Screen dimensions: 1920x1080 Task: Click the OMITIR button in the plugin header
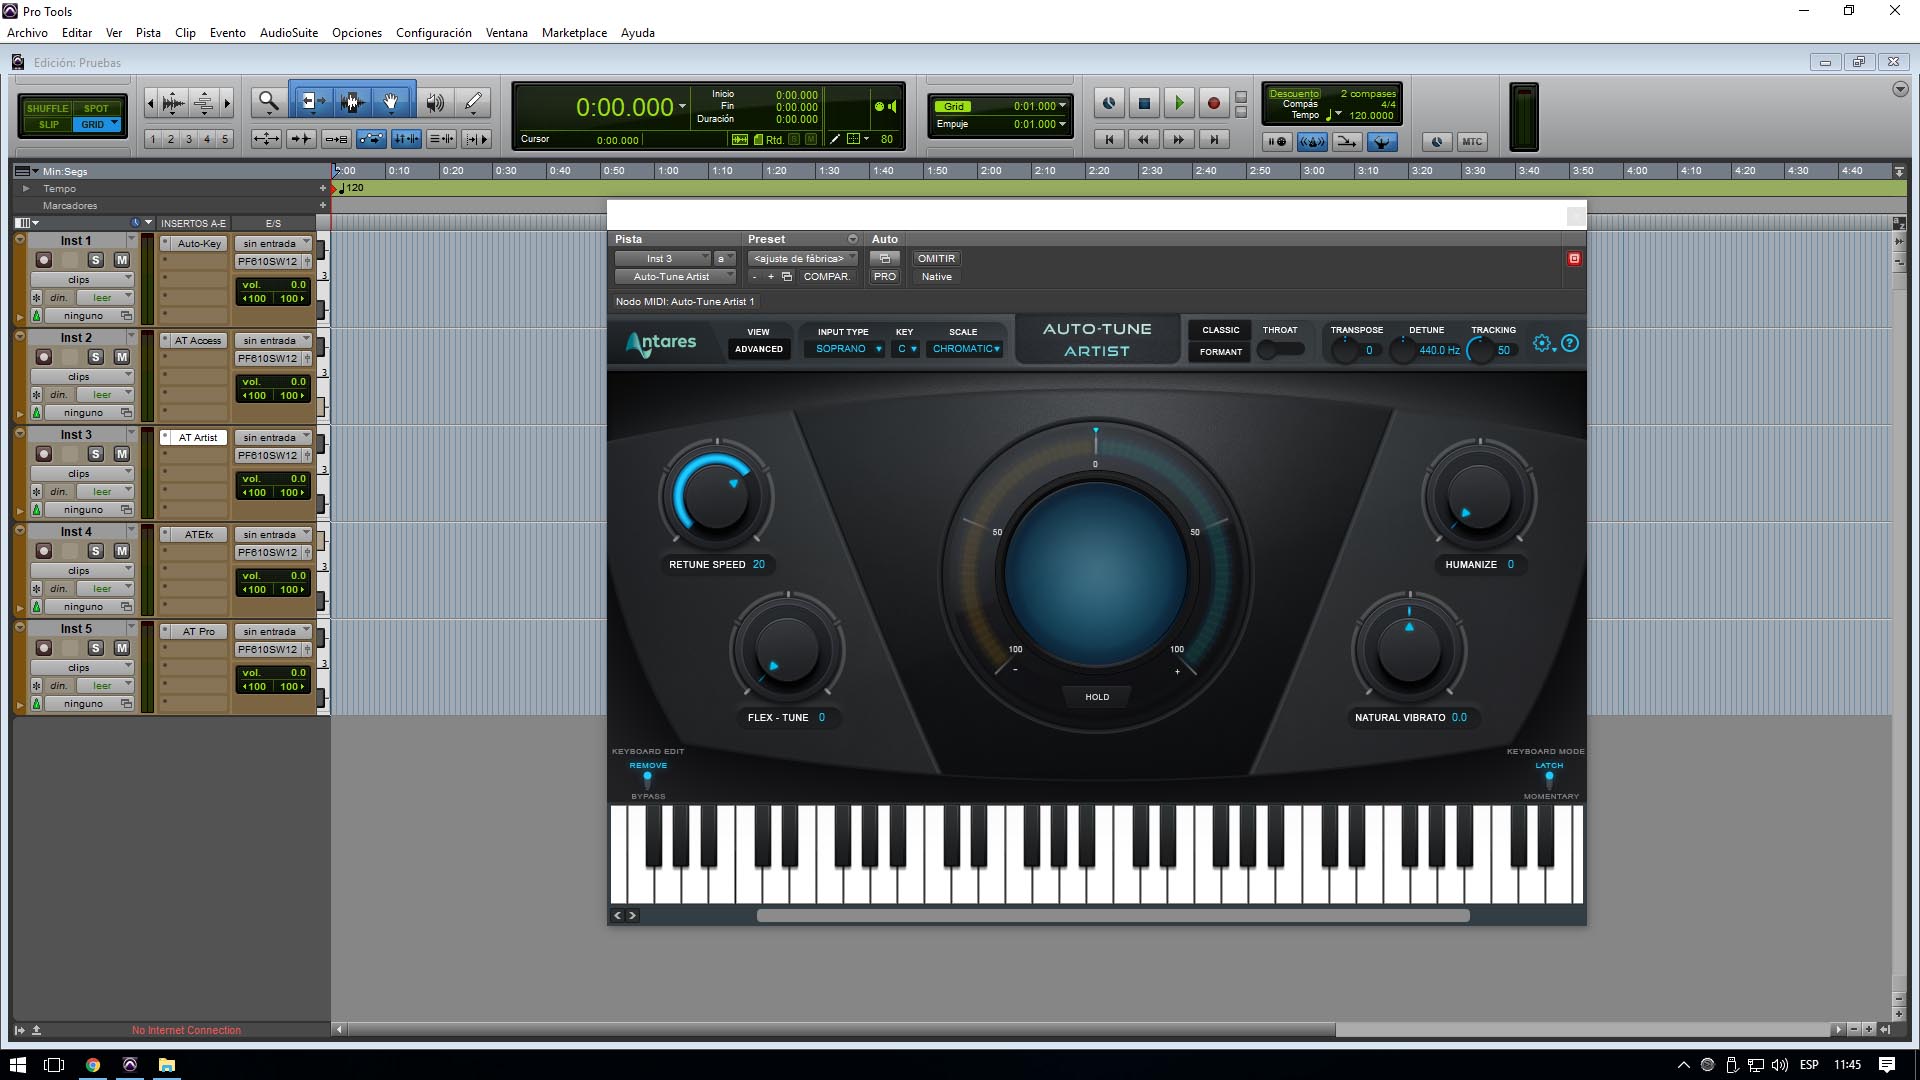tap(936, 258)
